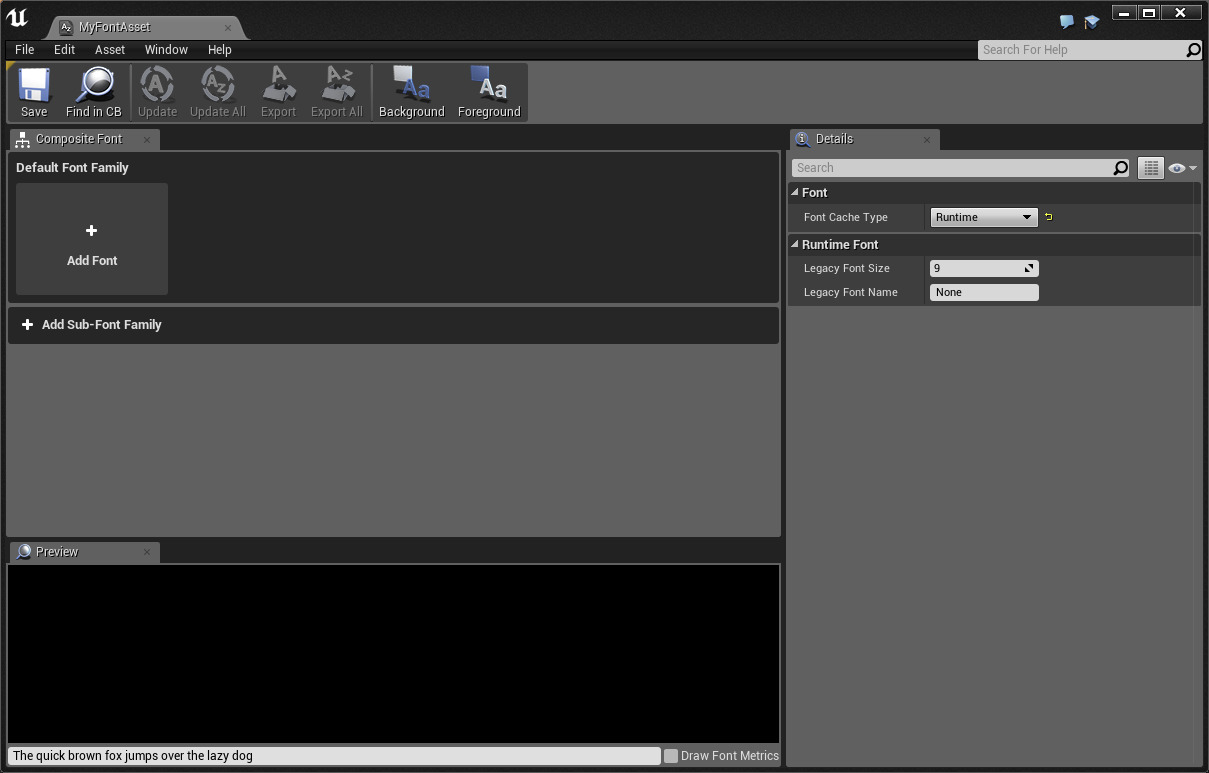Collapse the Font section in Details
The width and height of the screenshot is (1209, 773).
[x=795, y=193]
